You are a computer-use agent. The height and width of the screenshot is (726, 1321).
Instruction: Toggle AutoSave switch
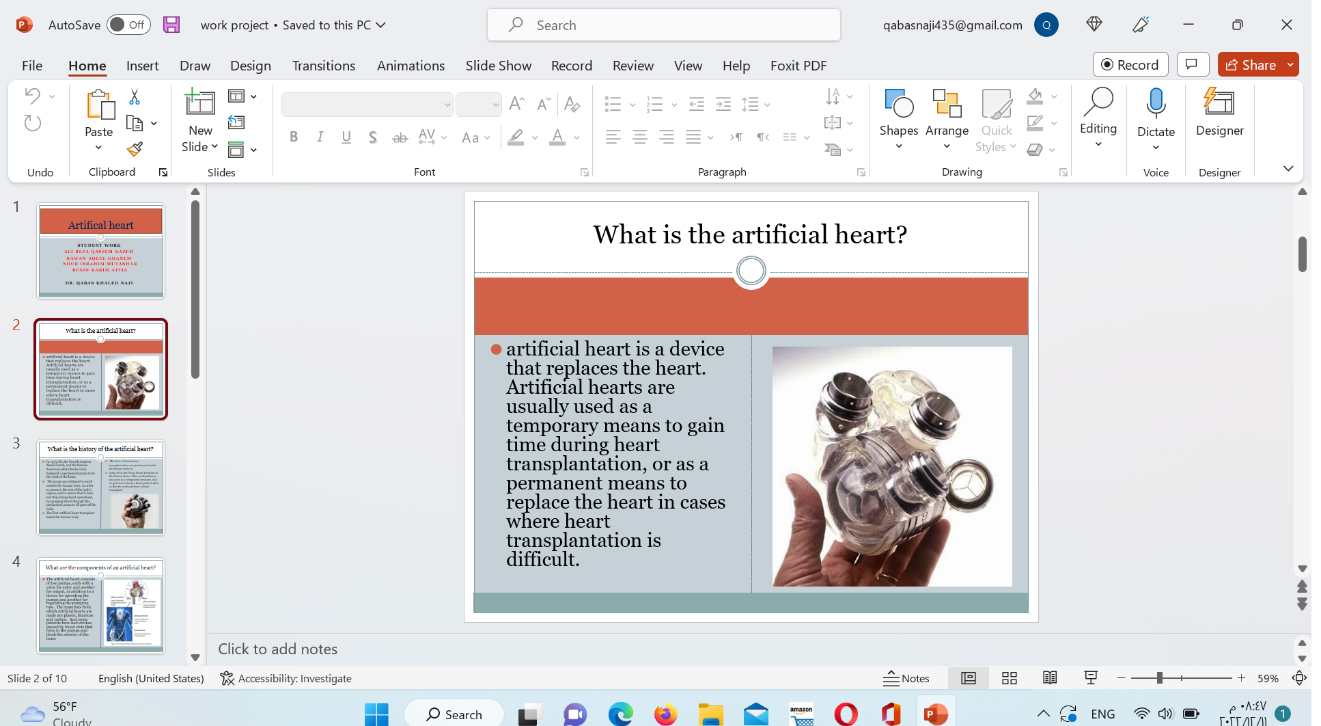pos(128,25)
